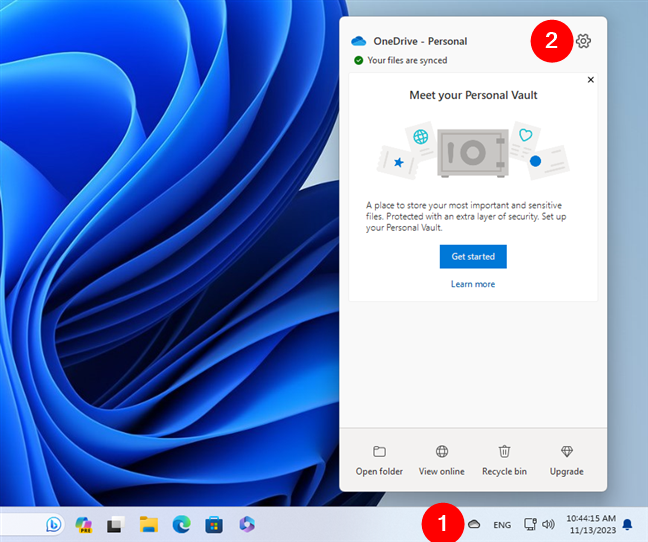Image resolution: width=648 pixels, height=542 pixels.
Task: Launch Microsoft 365 app from taskbar
Action: click(247, 524)
